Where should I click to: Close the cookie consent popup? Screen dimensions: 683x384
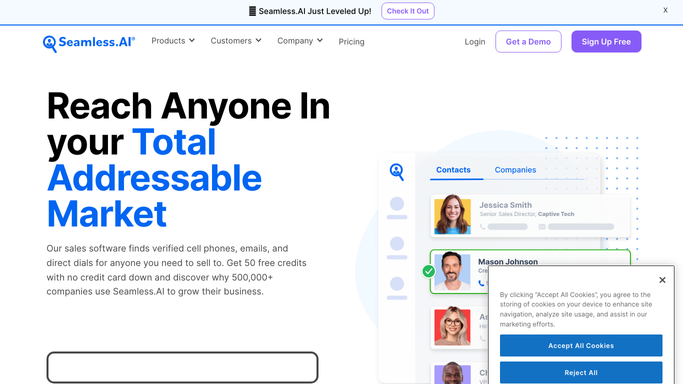pyautogui.click(x=662, y=280)
